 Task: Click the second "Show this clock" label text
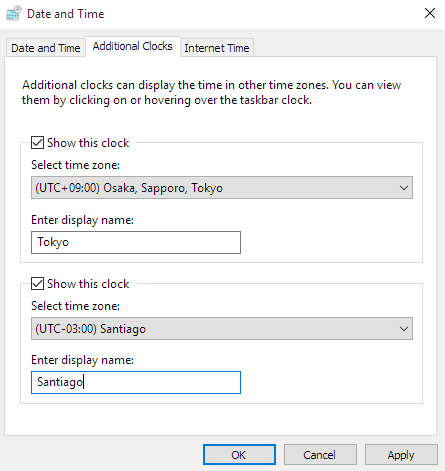(x=88, y=284)
